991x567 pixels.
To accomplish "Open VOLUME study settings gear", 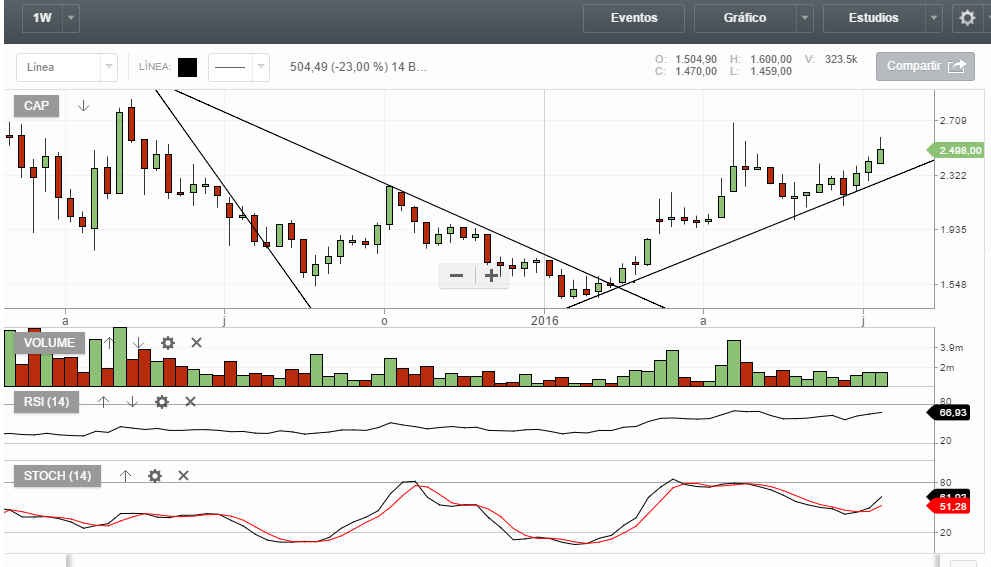I will (x=167, y=343).
